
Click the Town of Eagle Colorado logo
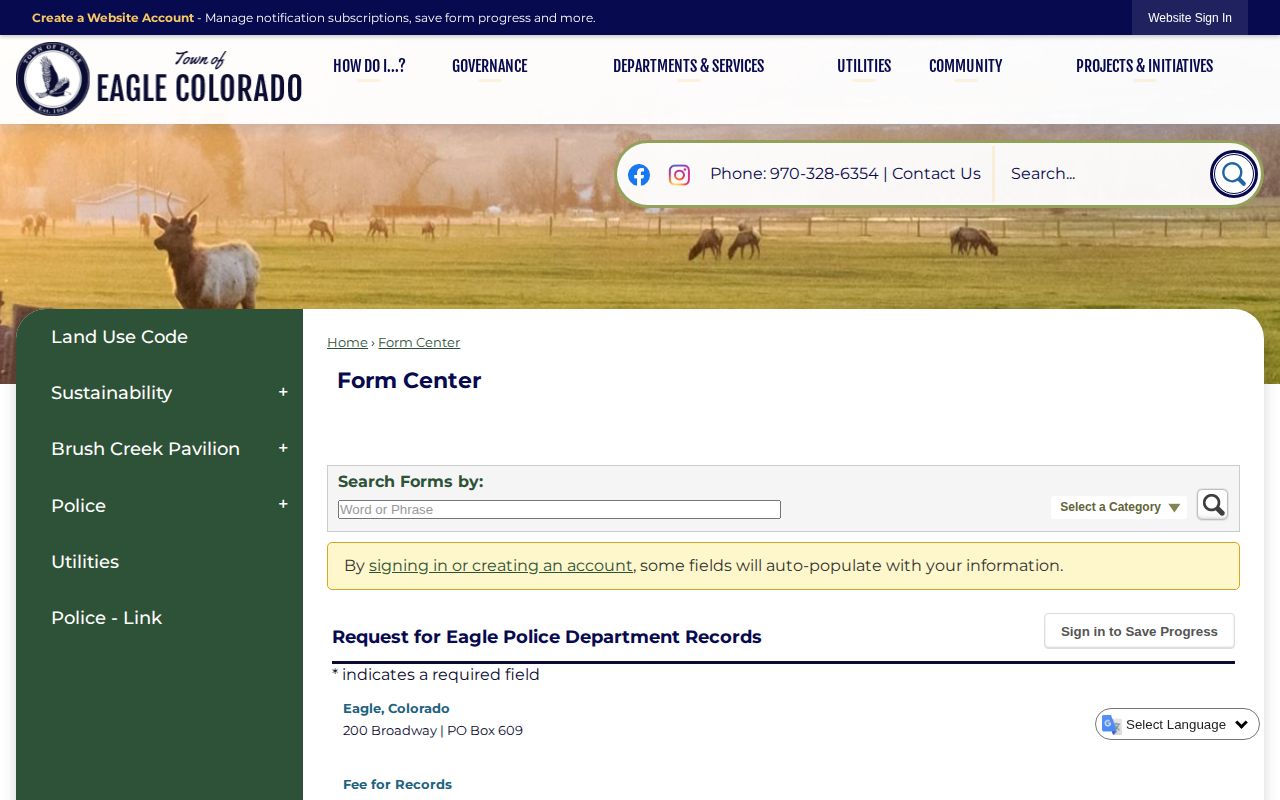(x=159, y=79)
